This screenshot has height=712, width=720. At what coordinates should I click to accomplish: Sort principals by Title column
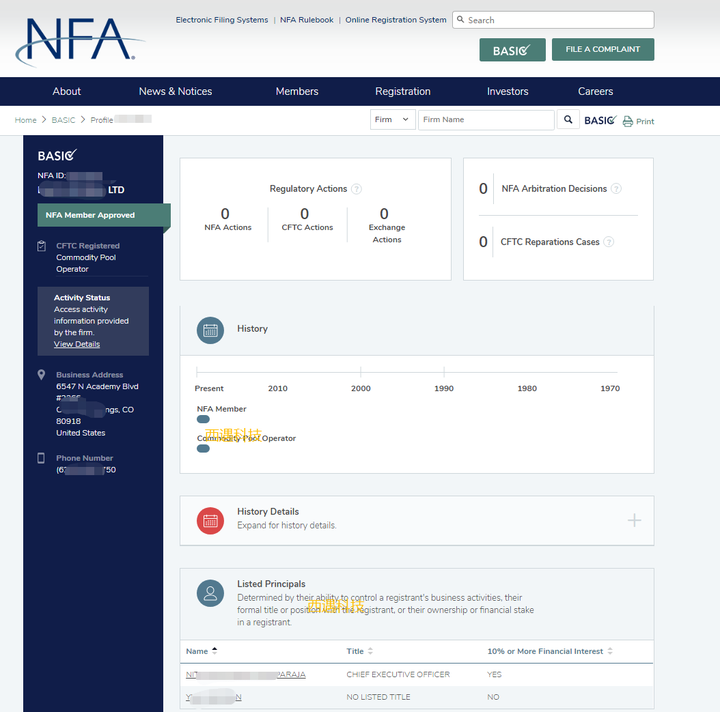[x=360, y=651]
